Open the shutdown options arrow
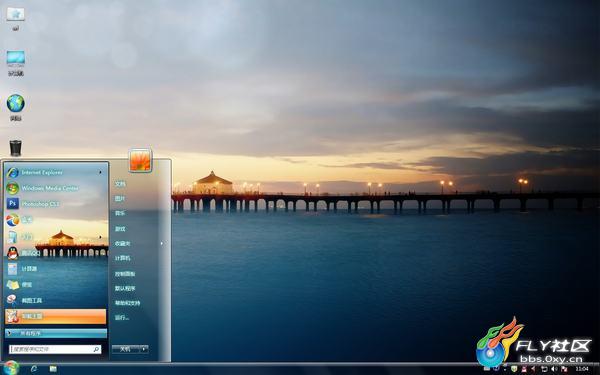 pyautogui.click(x=144, y=349)
